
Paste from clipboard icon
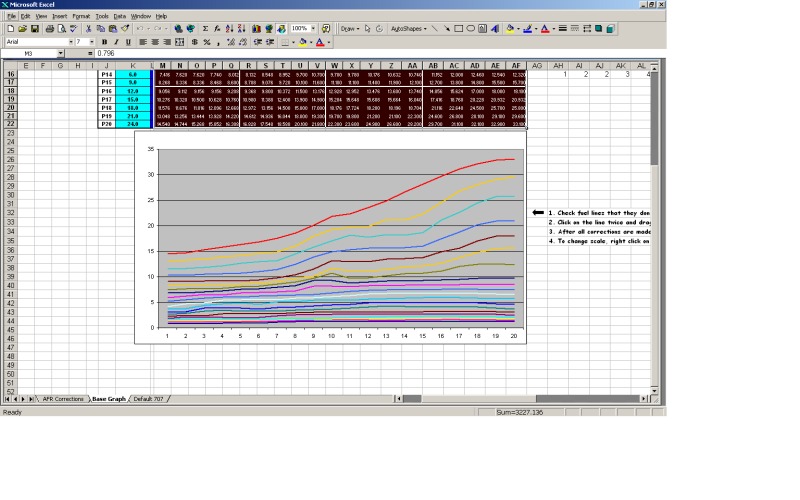pyautogui.click(x=113, y=29)
